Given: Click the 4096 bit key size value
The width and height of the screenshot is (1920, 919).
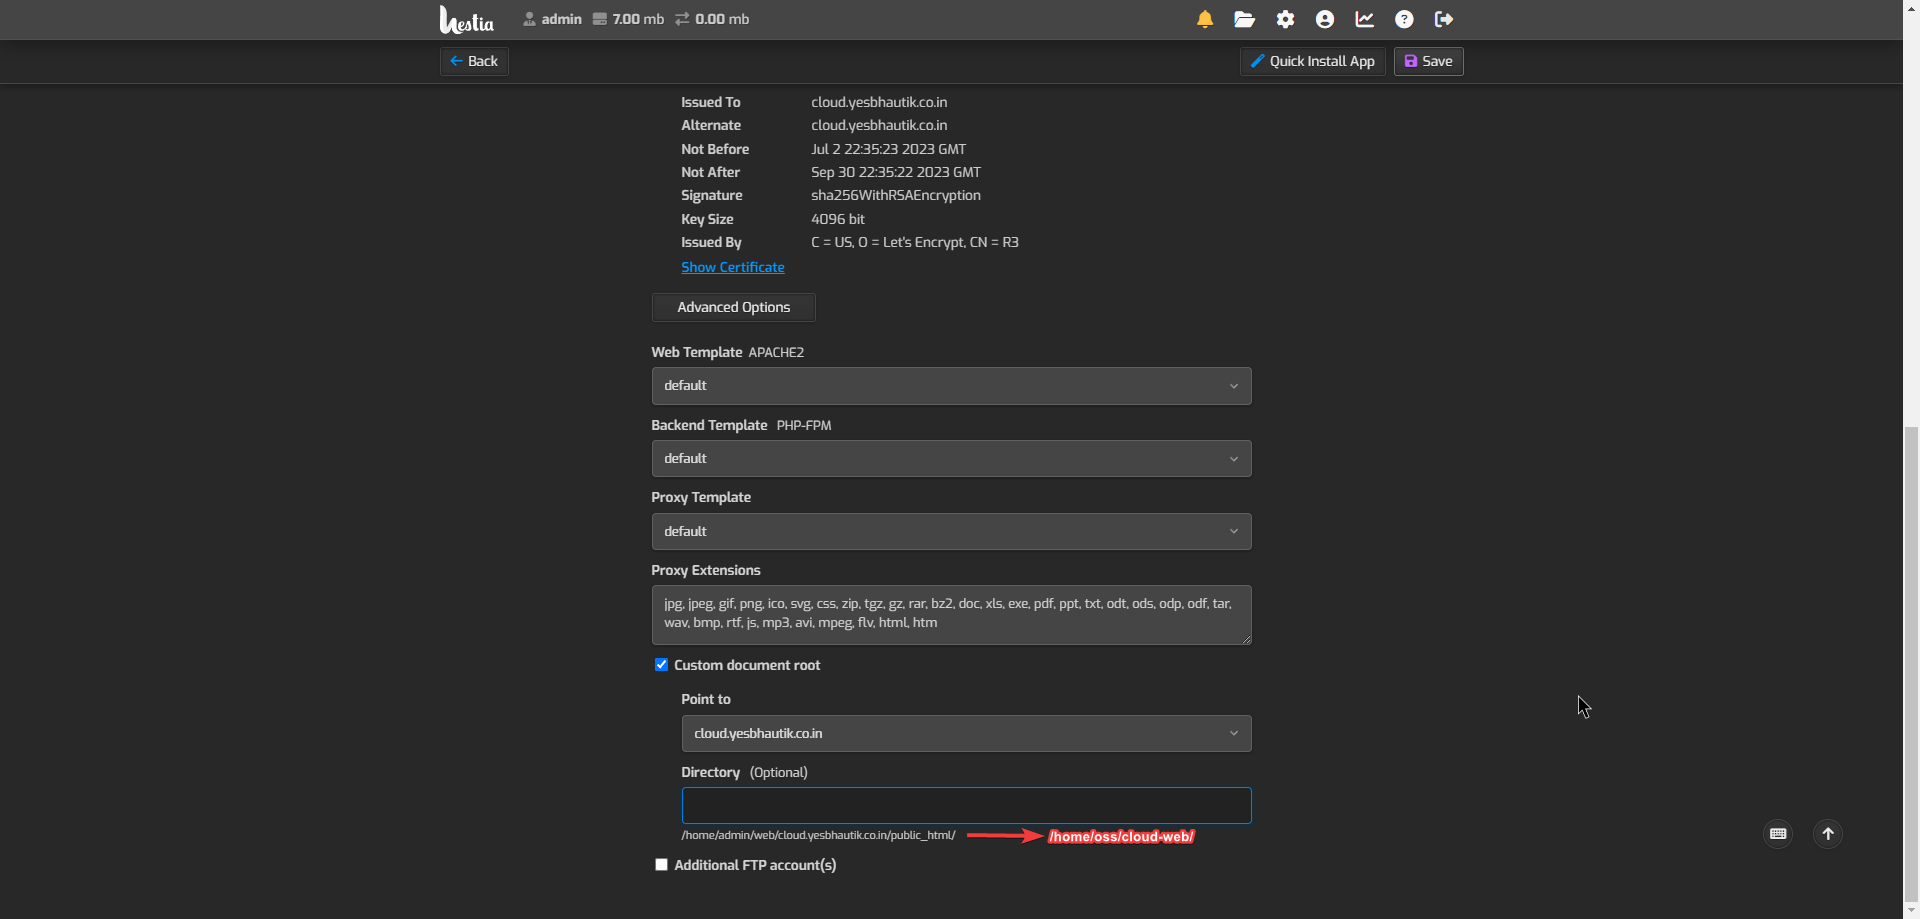Looking at the screenshot, I should pos(838,219).
